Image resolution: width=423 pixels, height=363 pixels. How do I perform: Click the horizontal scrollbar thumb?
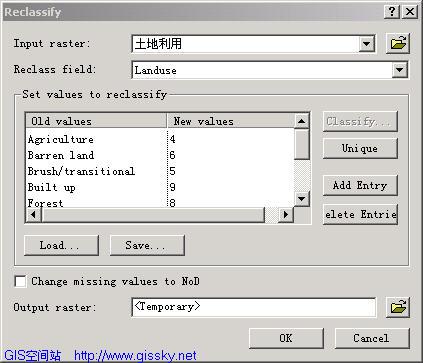(x=153, y=214)
